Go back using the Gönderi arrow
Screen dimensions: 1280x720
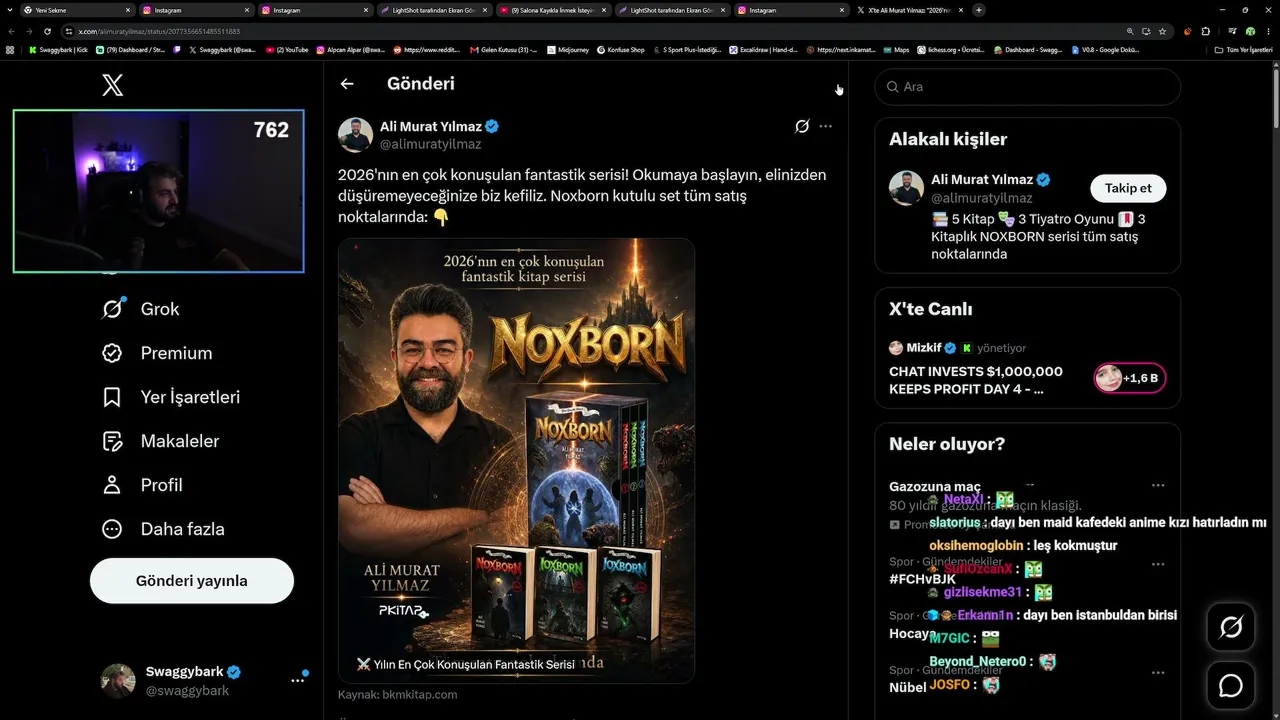347,84
